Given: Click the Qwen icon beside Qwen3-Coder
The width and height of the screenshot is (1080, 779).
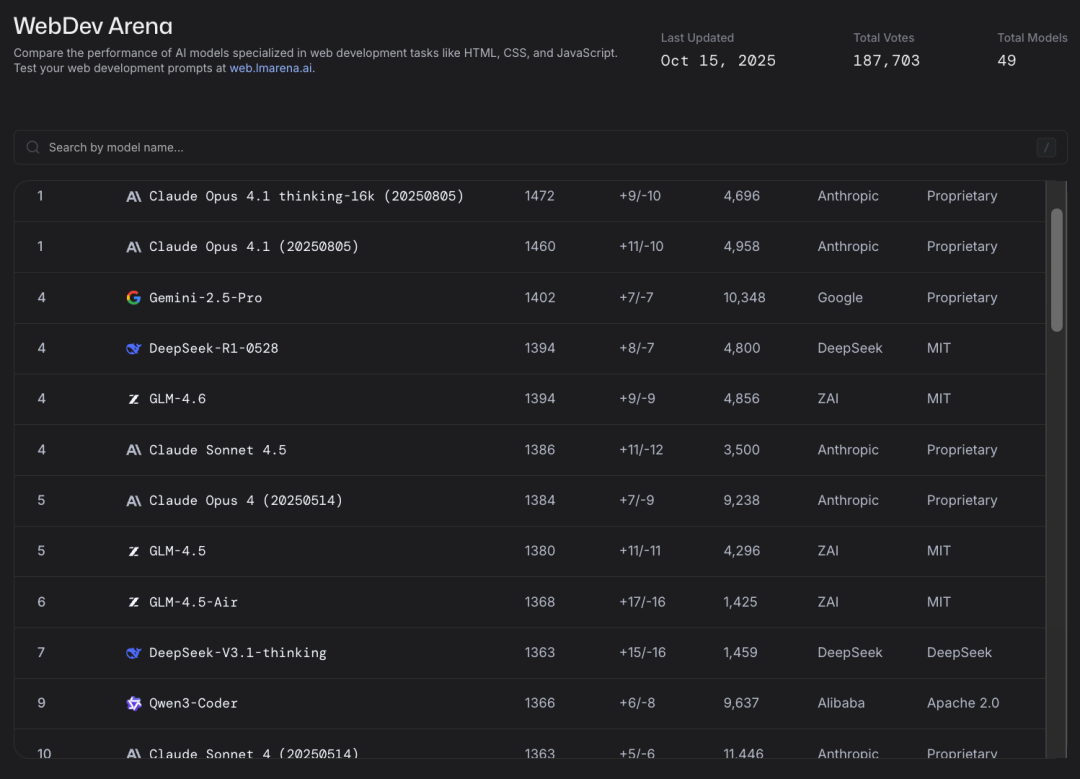Looking at the screenshot, I should tap(134, 703).
